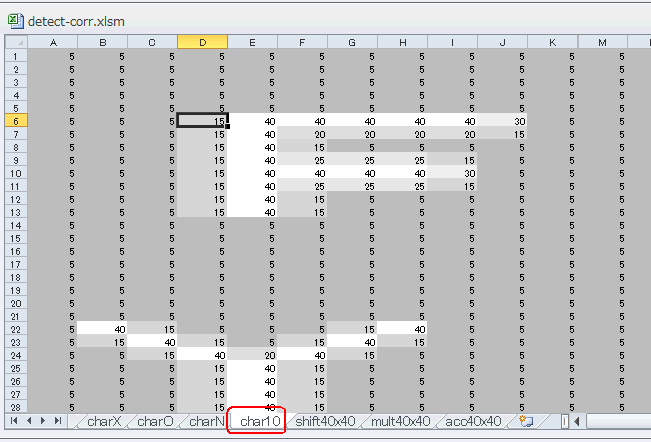
Task: Select column I header
Action: click(452, 42)
